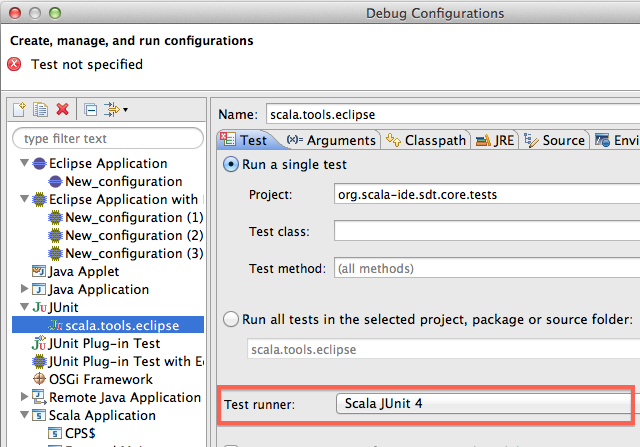The image size is (640, 447).
Task: Select Run a single test option
Action: click(231, 164)
